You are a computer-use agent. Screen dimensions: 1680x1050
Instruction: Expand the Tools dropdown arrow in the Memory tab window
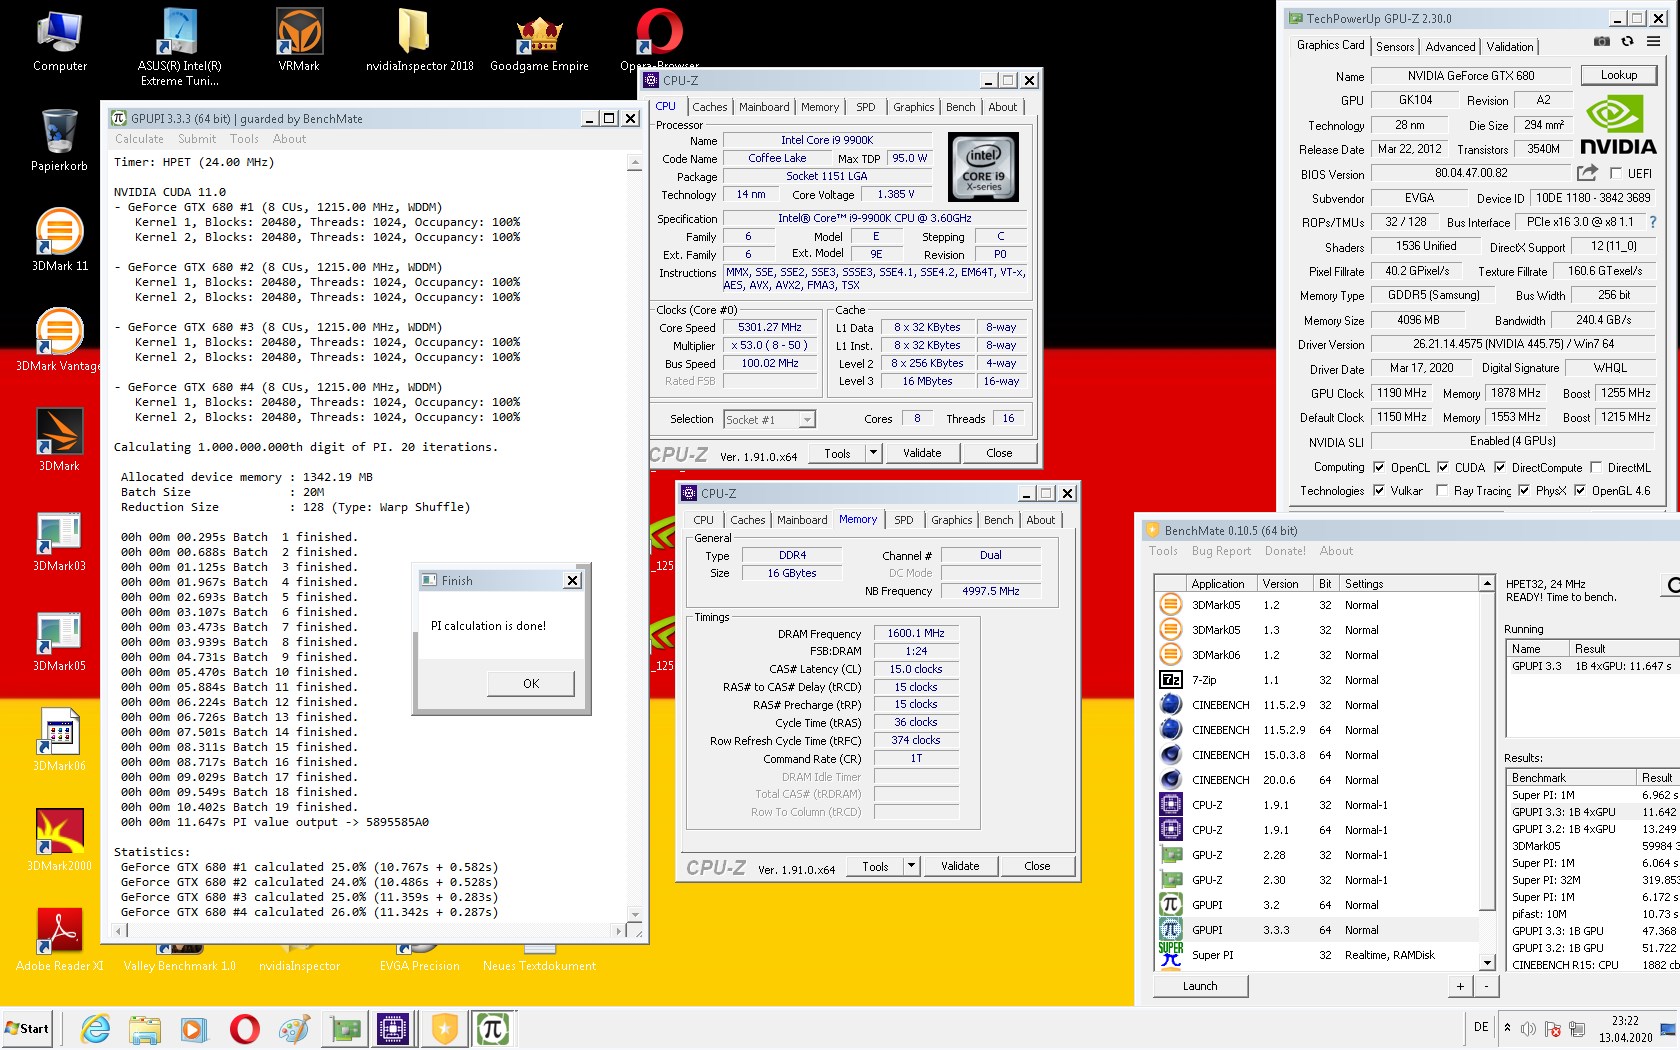[911, 866]
